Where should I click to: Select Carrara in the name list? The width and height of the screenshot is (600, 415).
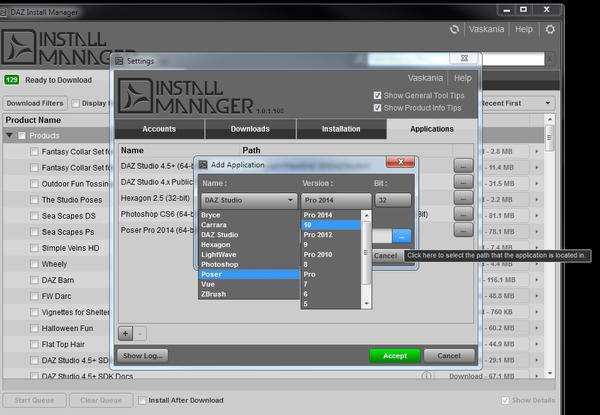point(249,225)
